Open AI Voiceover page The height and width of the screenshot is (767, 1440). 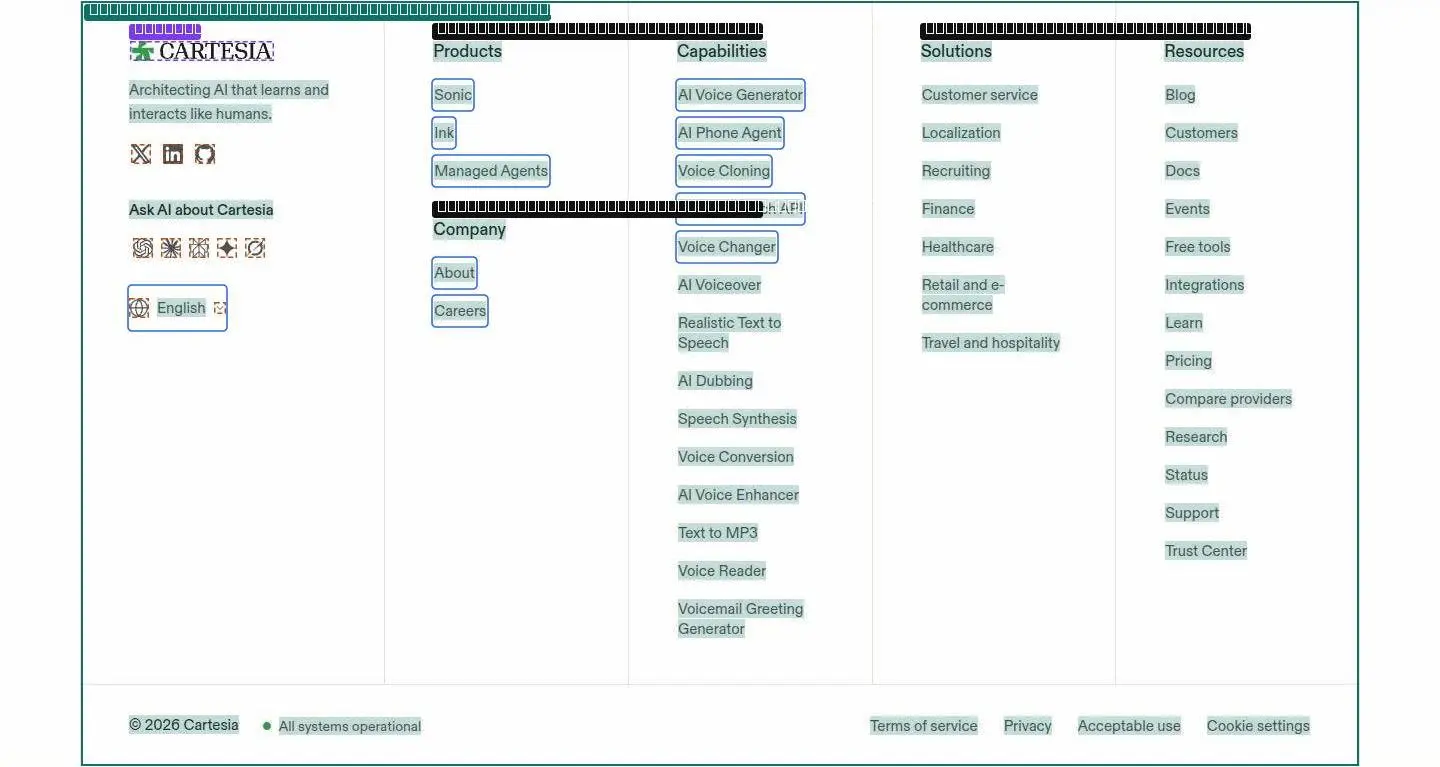click(720, 285)
